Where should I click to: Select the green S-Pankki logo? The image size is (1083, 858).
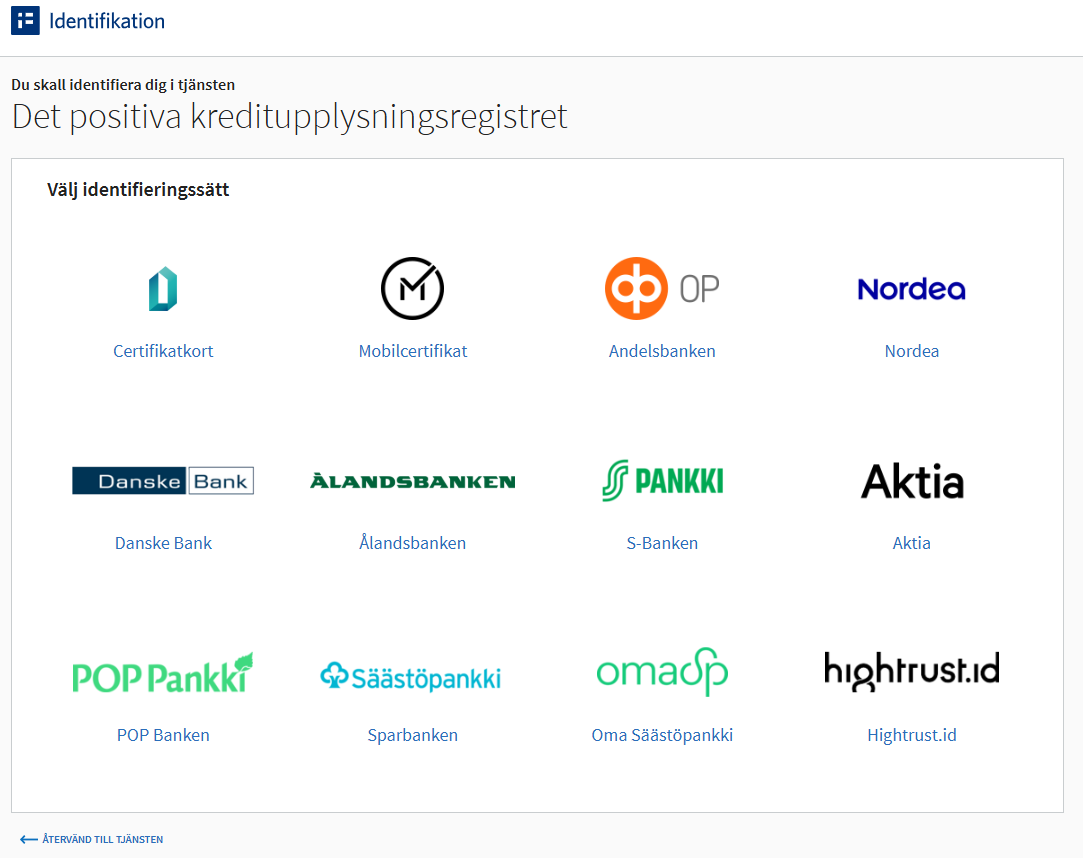point(662,480)
